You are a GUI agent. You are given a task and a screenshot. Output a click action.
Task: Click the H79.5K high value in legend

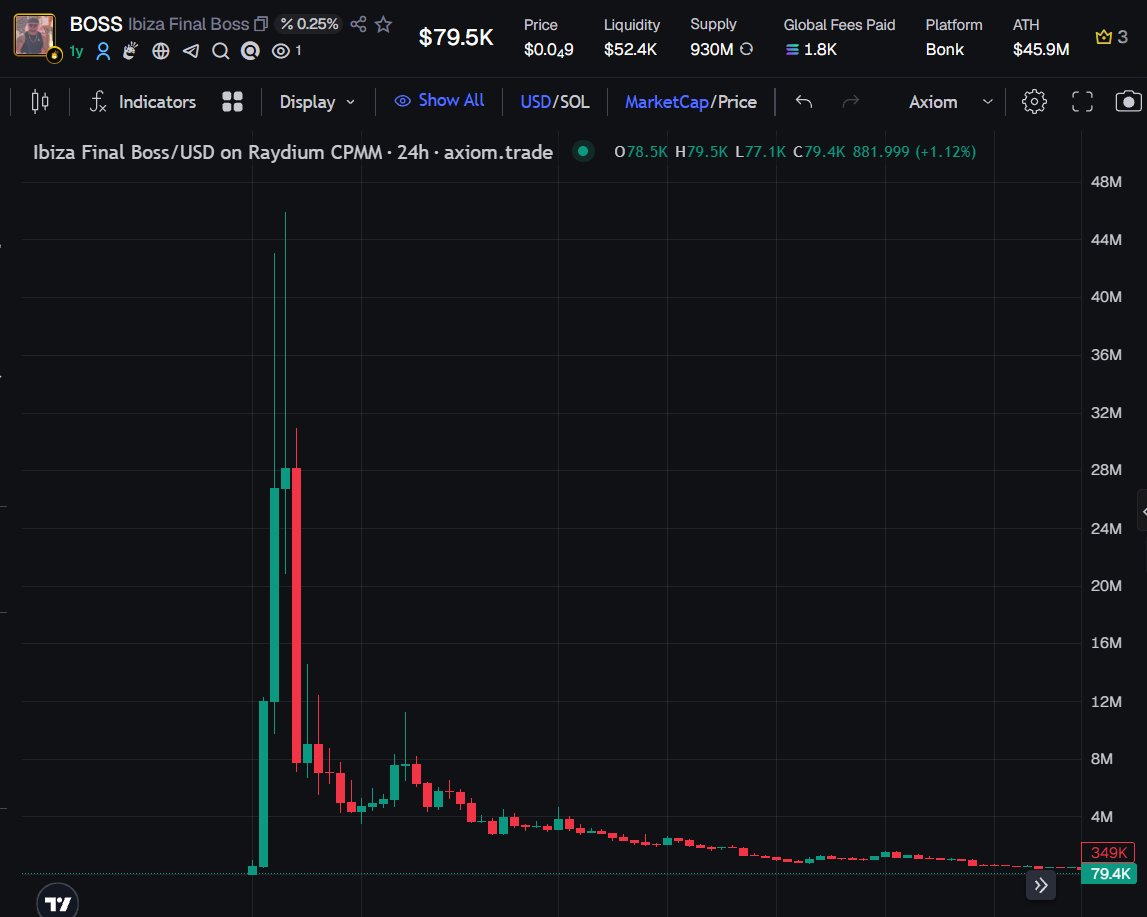tap(702, 151)
